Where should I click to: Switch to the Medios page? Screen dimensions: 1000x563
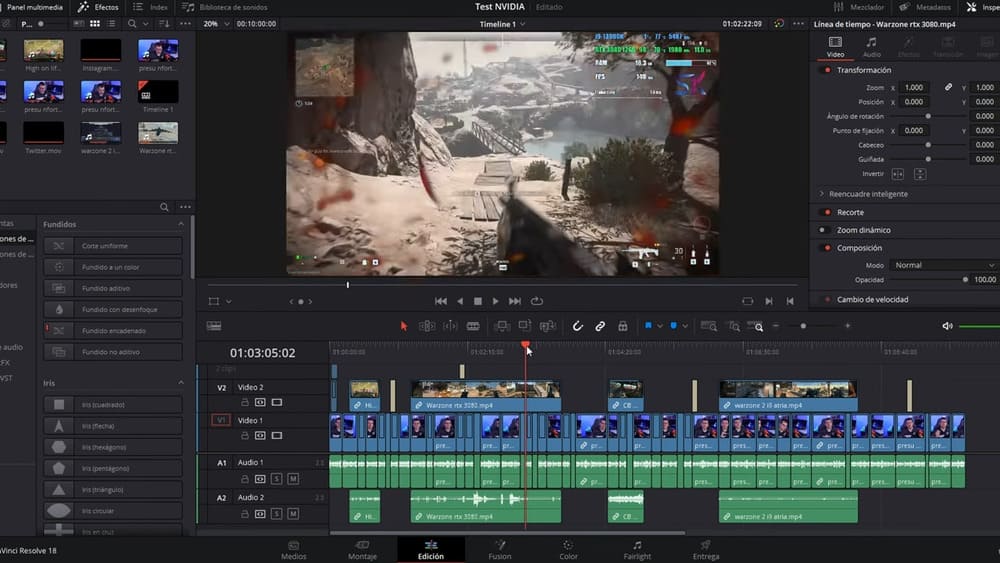pos(293,550)
